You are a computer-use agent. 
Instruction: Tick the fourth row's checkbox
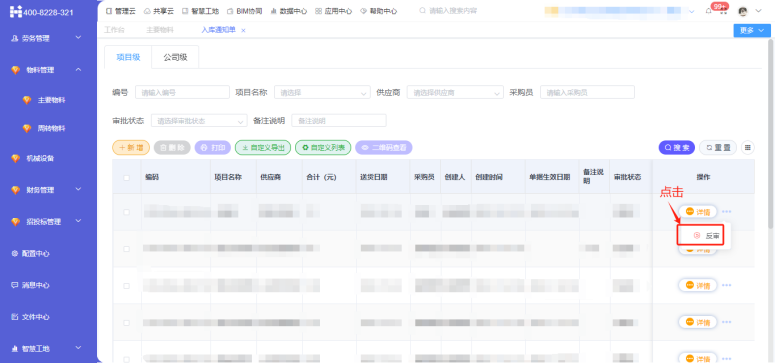click(x=127, y=322)
